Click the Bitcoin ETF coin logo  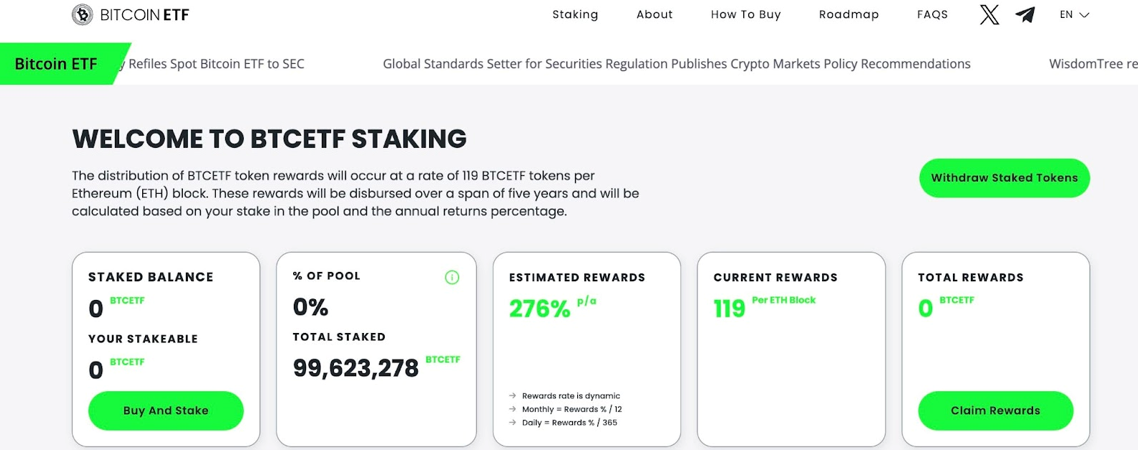[83, 15]
